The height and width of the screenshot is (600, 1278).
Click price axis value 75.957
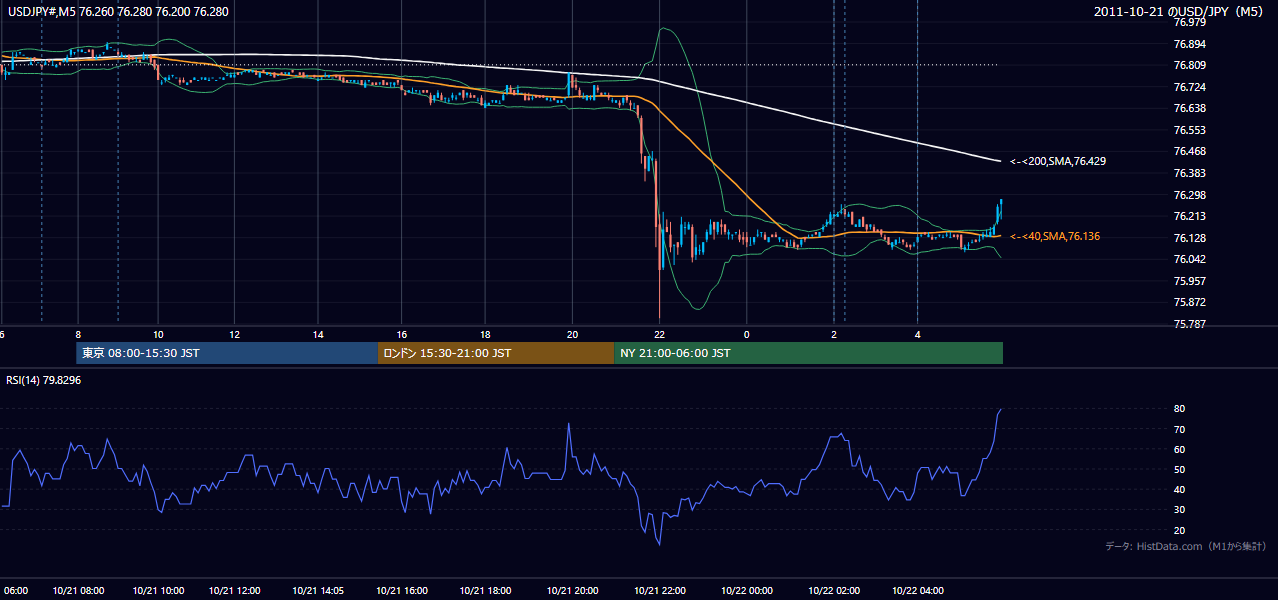click(x=1188, y=281)
